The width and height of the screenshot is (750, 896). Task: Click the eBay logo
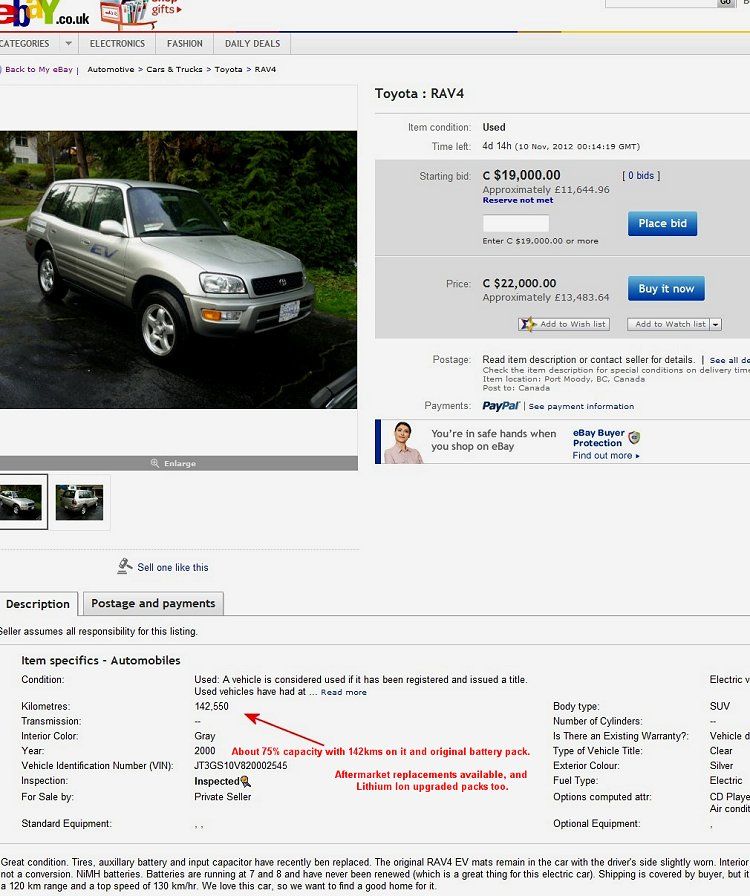45,13
